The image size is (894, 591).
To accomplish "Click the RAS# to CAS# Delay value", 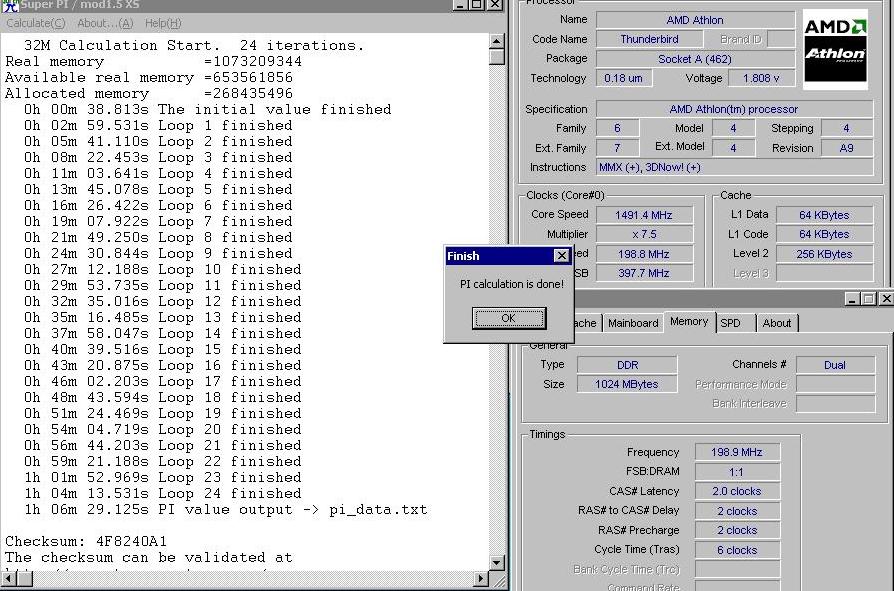I will 737,511.
